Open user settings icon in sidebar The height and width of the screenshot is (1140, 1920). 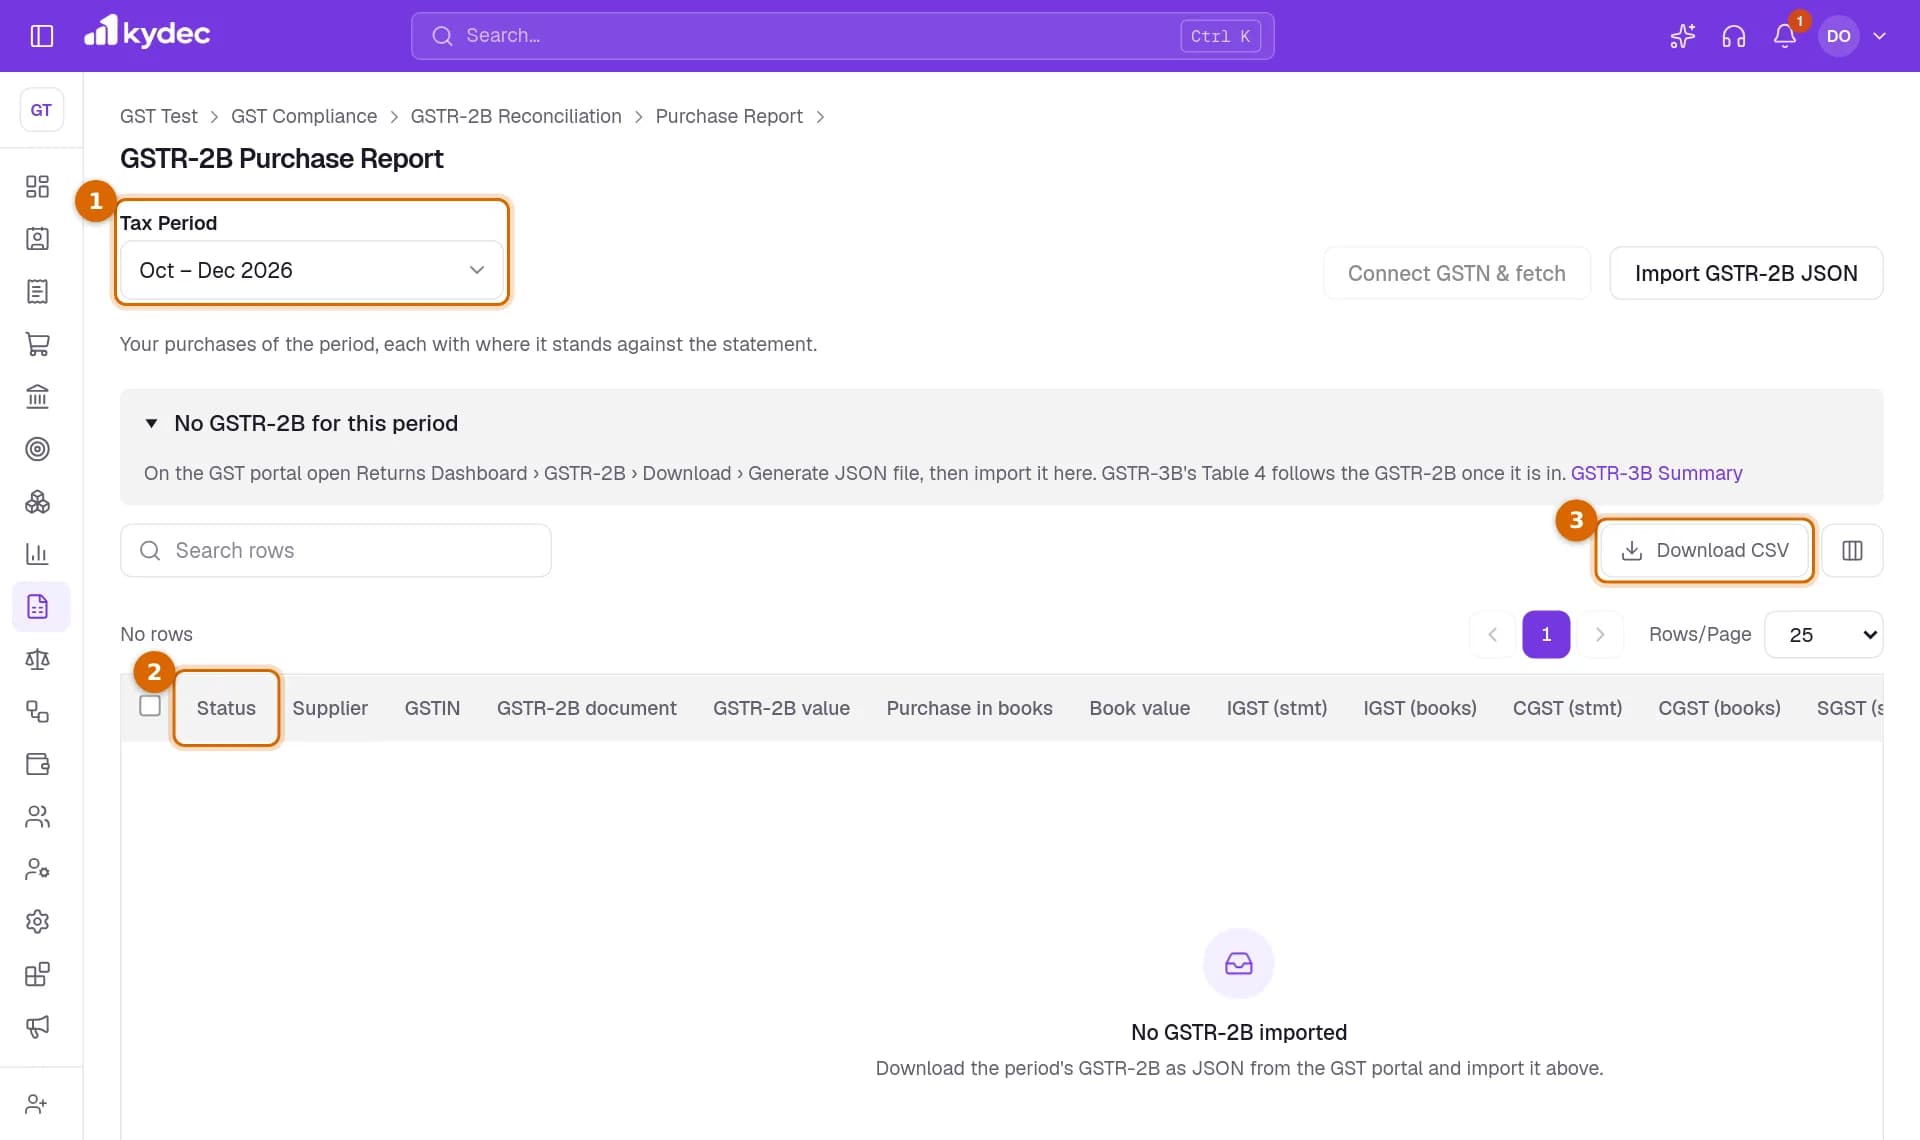point(37,869)
